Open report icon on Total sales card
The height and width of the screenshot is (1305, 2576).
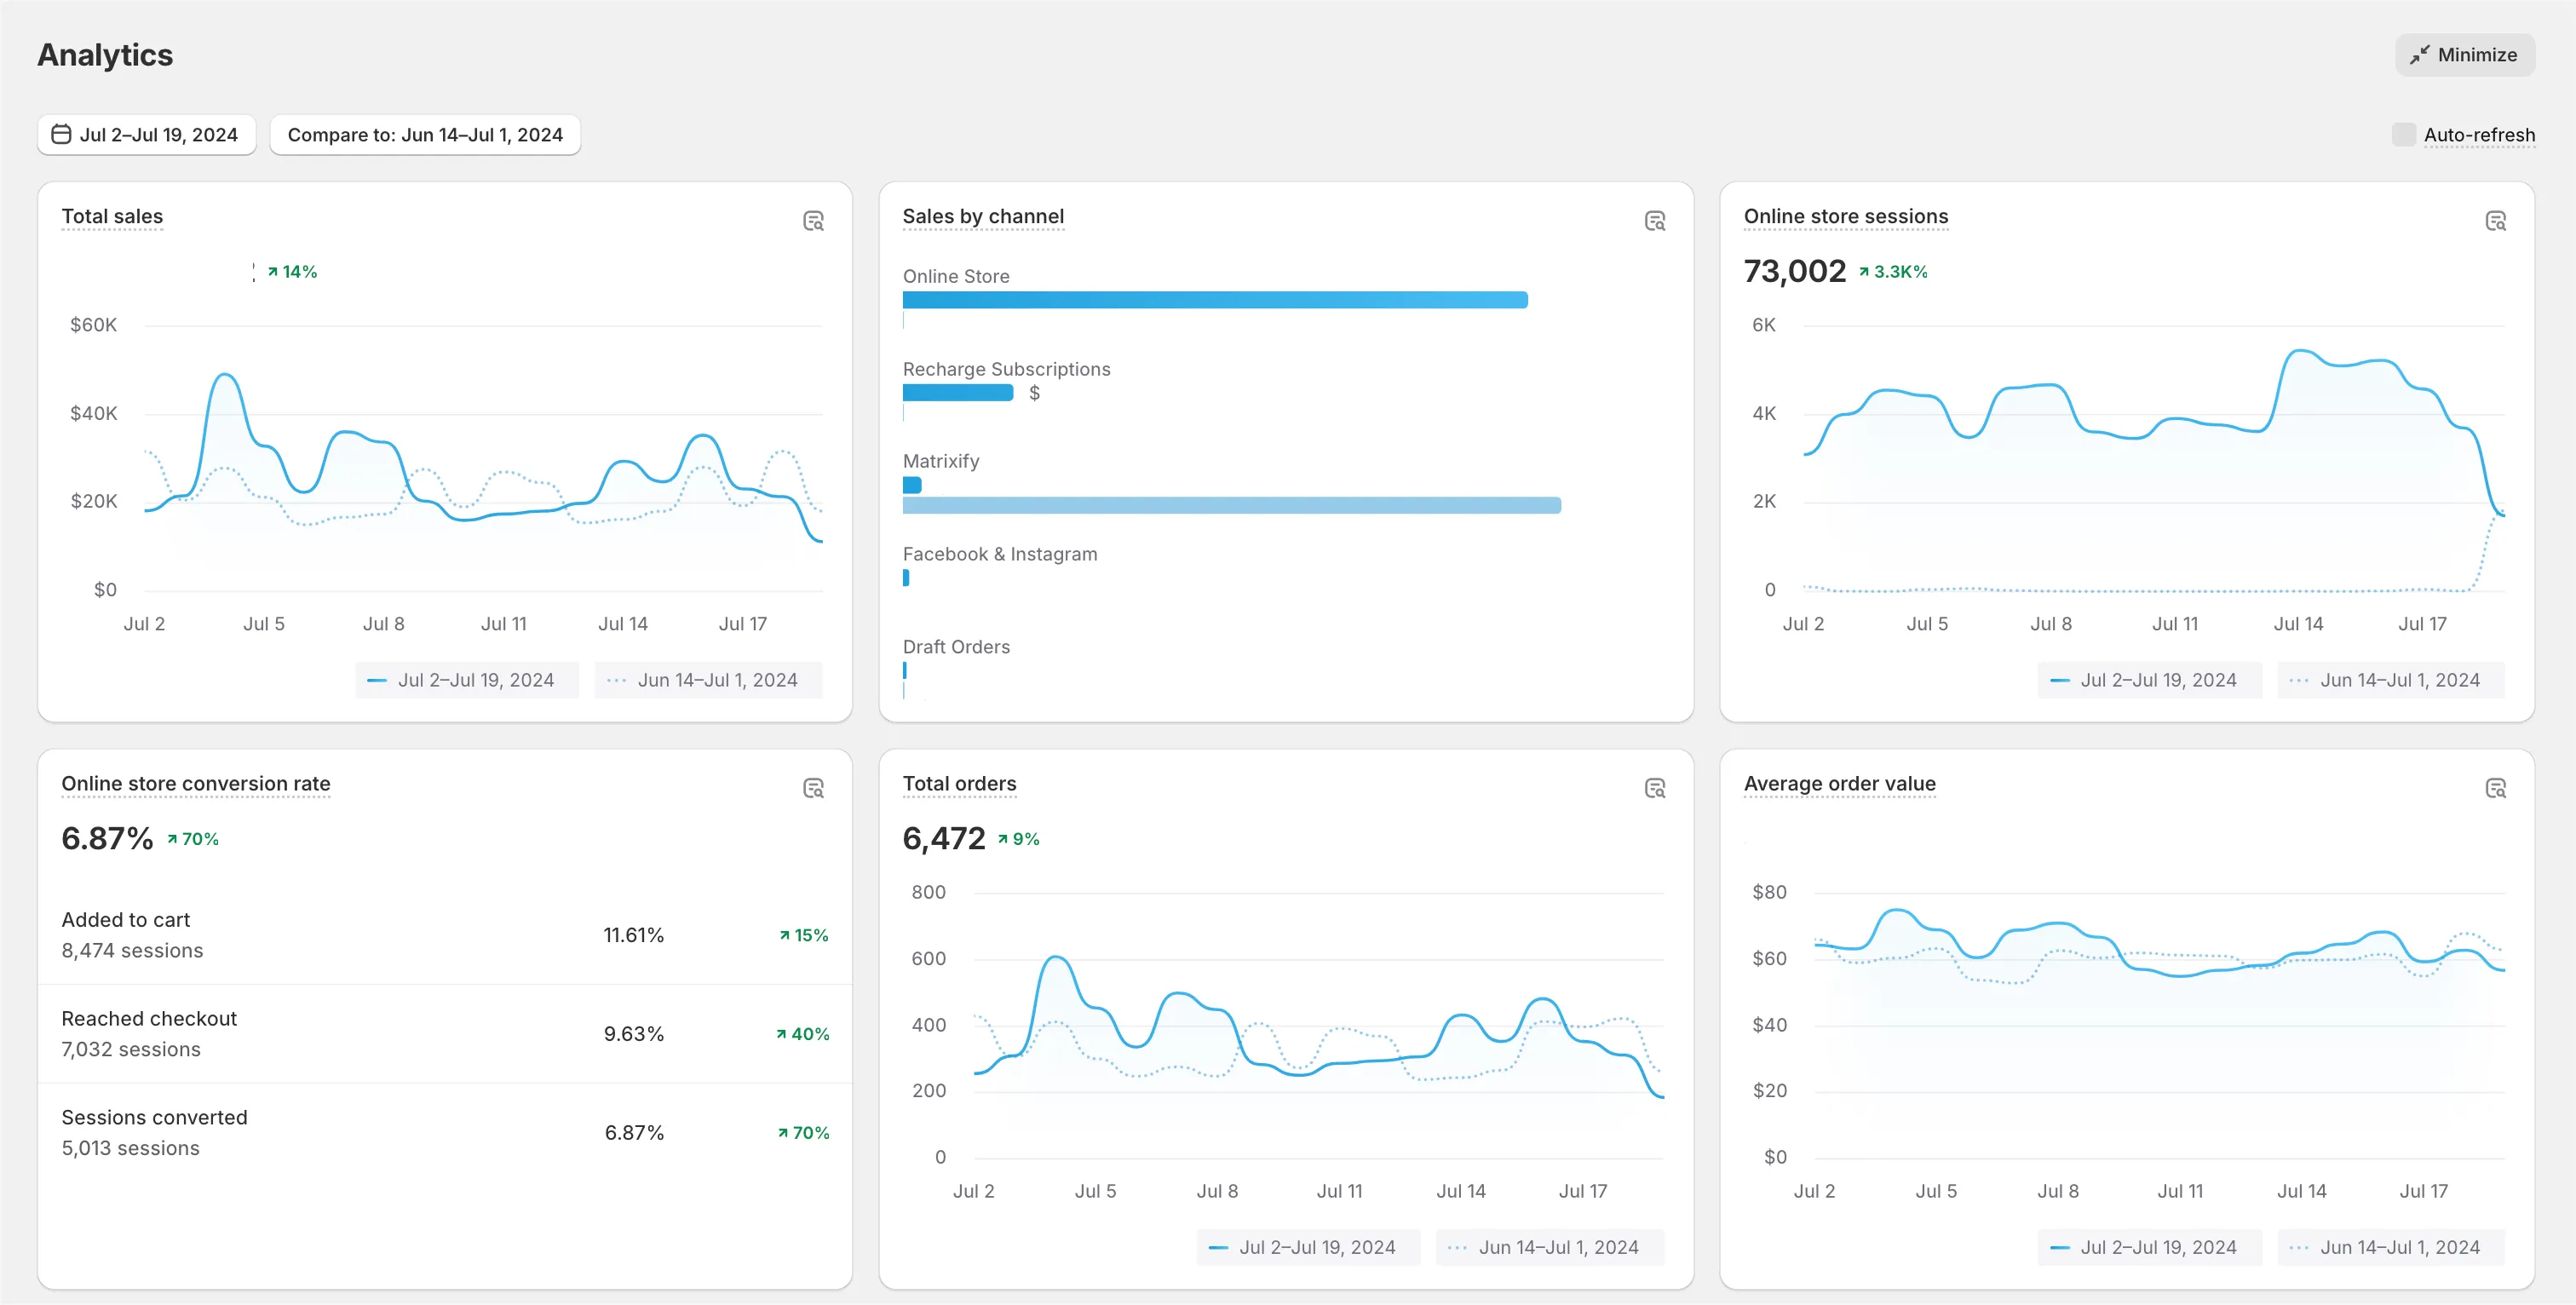pos(813,221)
